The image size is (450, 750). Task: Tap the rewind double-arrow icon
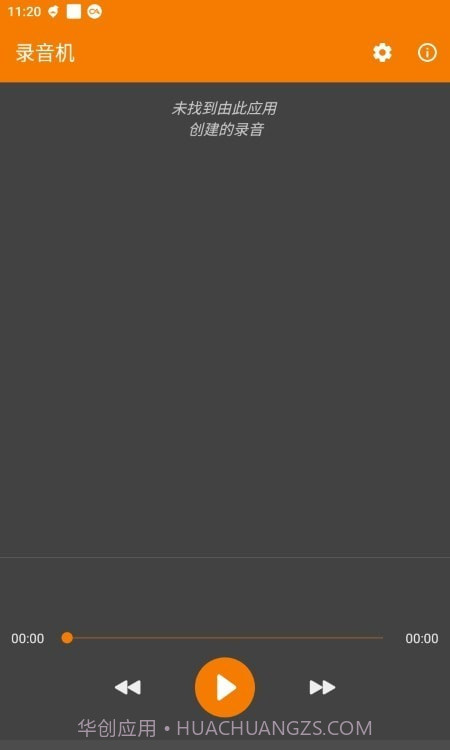(128, 687)
